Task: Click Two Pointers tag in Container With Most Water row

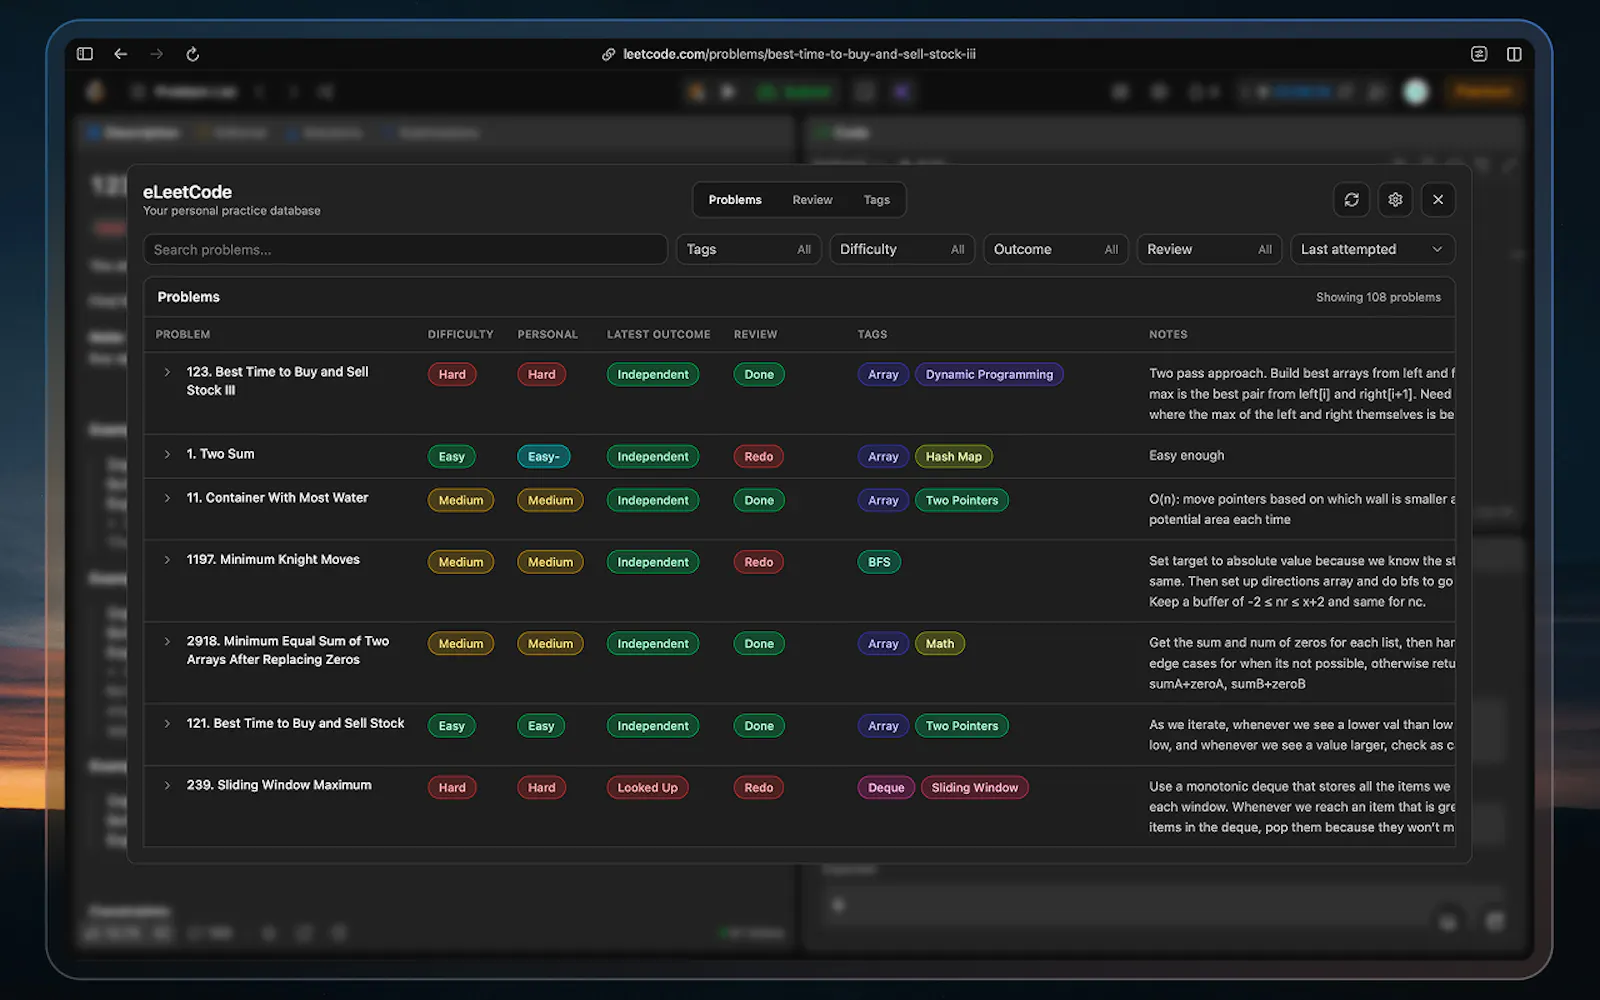Action: (x=961, y=500)
